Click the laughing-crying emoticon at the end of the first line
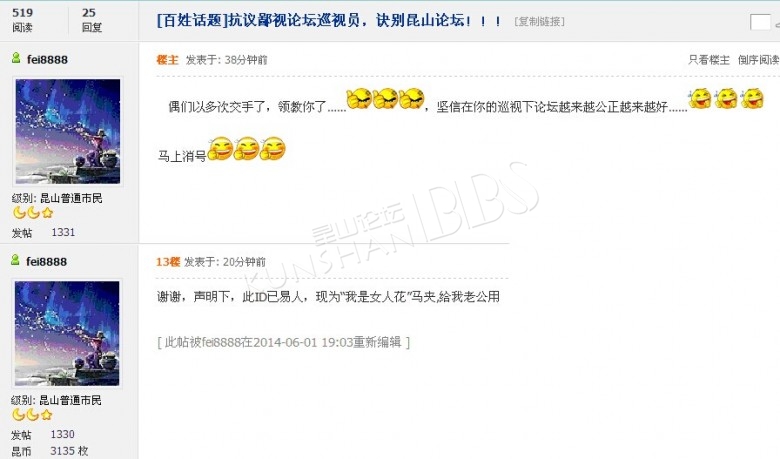Screen dimensions: 780x459 (752, 98)
